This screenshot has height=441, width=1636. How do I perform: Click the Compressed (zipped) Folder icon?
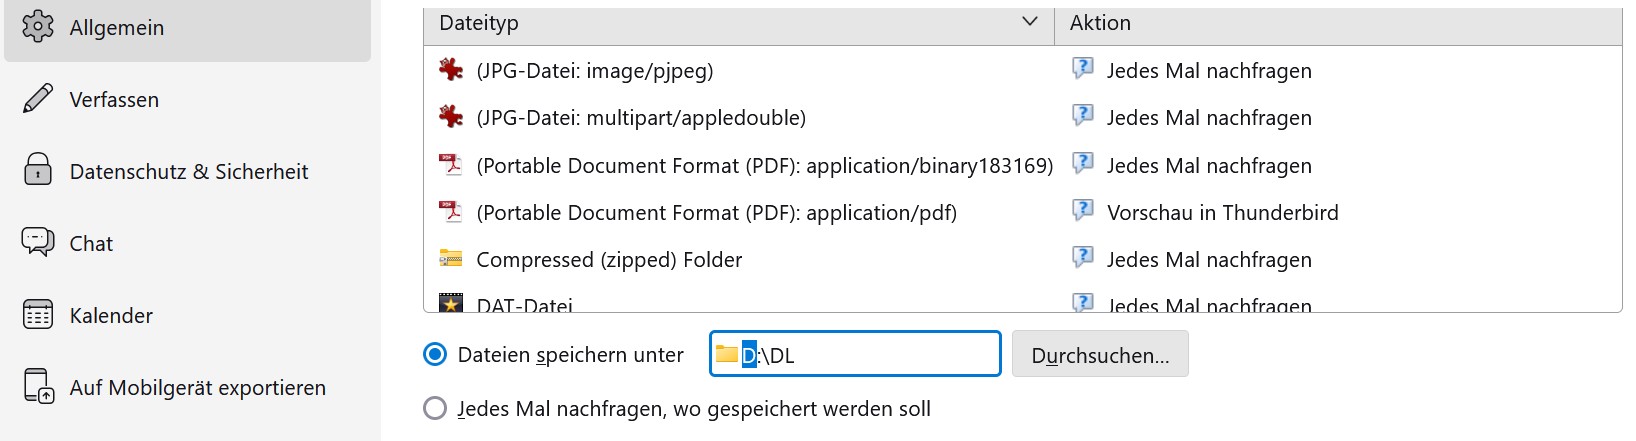pos(451,259)
